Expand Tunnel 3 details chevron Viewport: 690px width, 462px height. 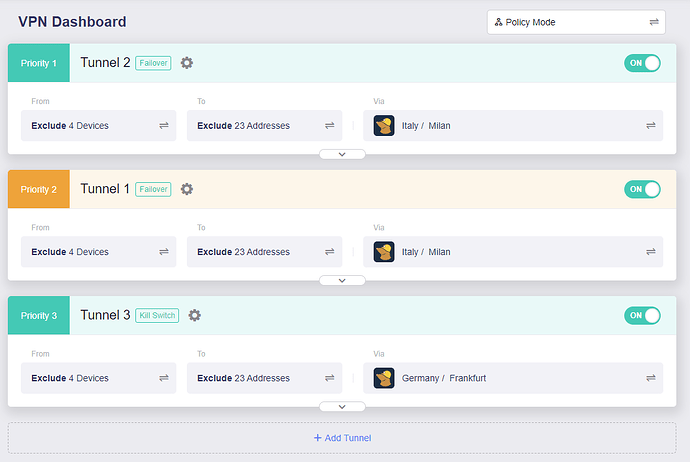click(x=342, y=406)
